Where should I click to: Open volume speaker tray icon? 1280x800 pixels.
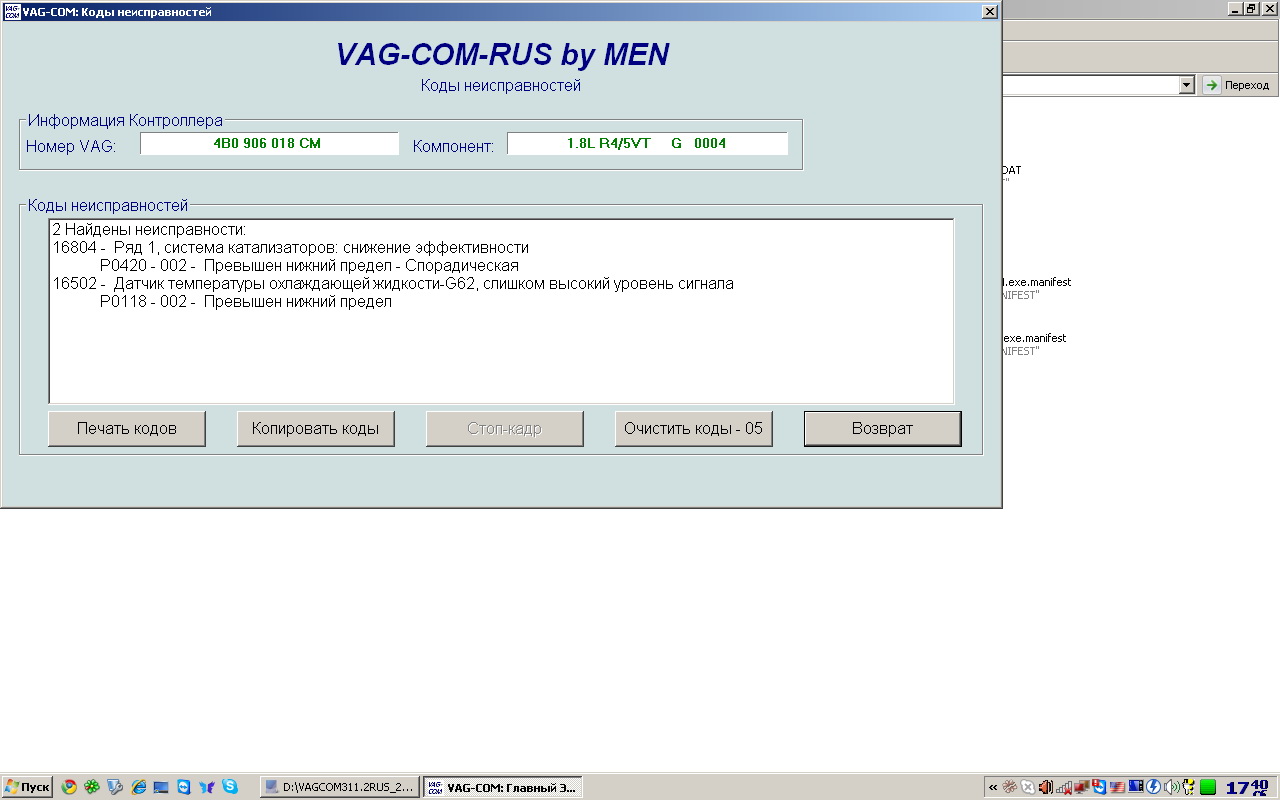pyautogui.click(x=1171, y=787)
